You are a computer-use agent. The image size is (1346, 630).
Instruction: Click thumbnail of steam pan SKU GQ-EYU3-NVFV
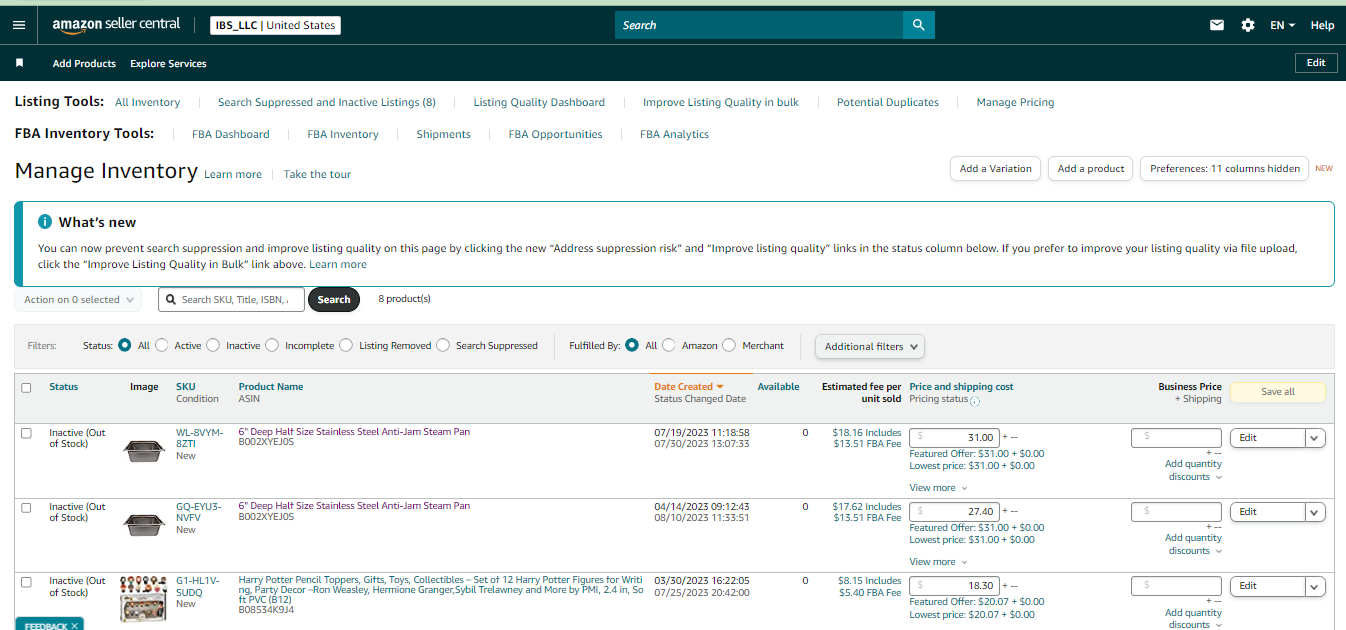pyautogui.click(x=143, y=523)
